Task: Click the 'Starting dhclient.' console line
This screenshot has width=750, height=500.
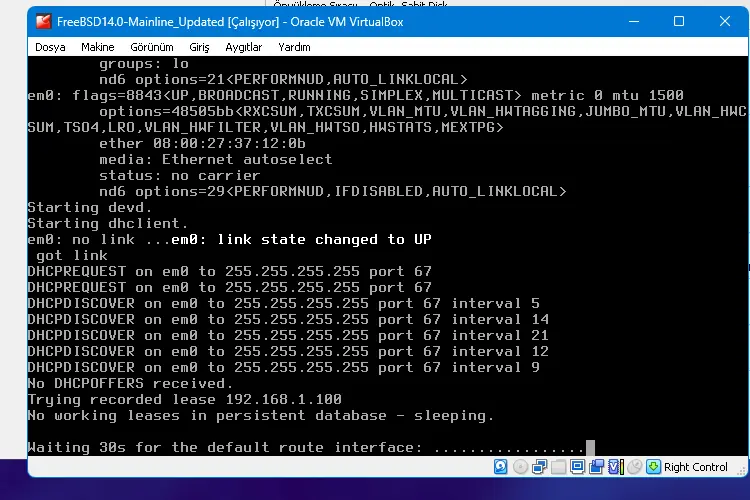Action: pyautogui.click(x=108, y=223)
